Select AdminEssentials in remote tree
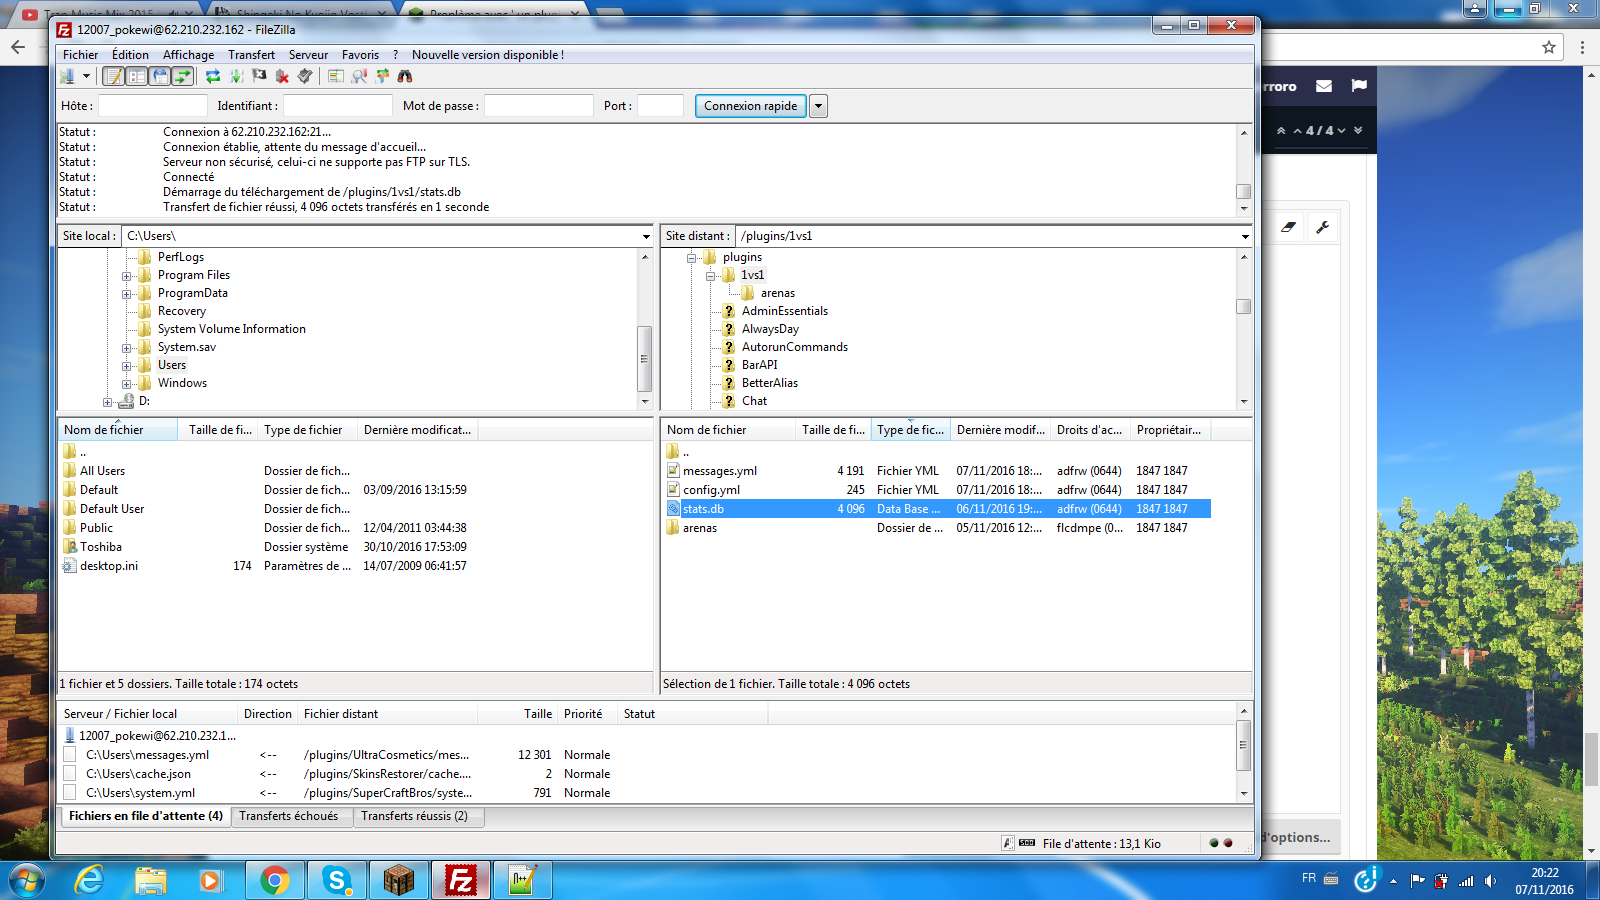Image resolution: width=1600 pixels, height=900 pixels. click(784, 311)
